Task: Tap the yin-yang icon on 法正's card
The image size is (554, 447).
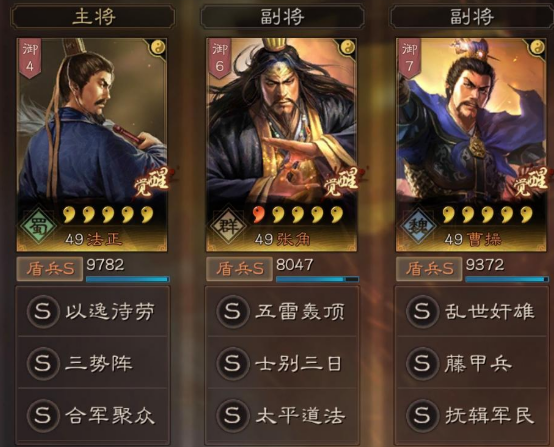Action: 158,47
